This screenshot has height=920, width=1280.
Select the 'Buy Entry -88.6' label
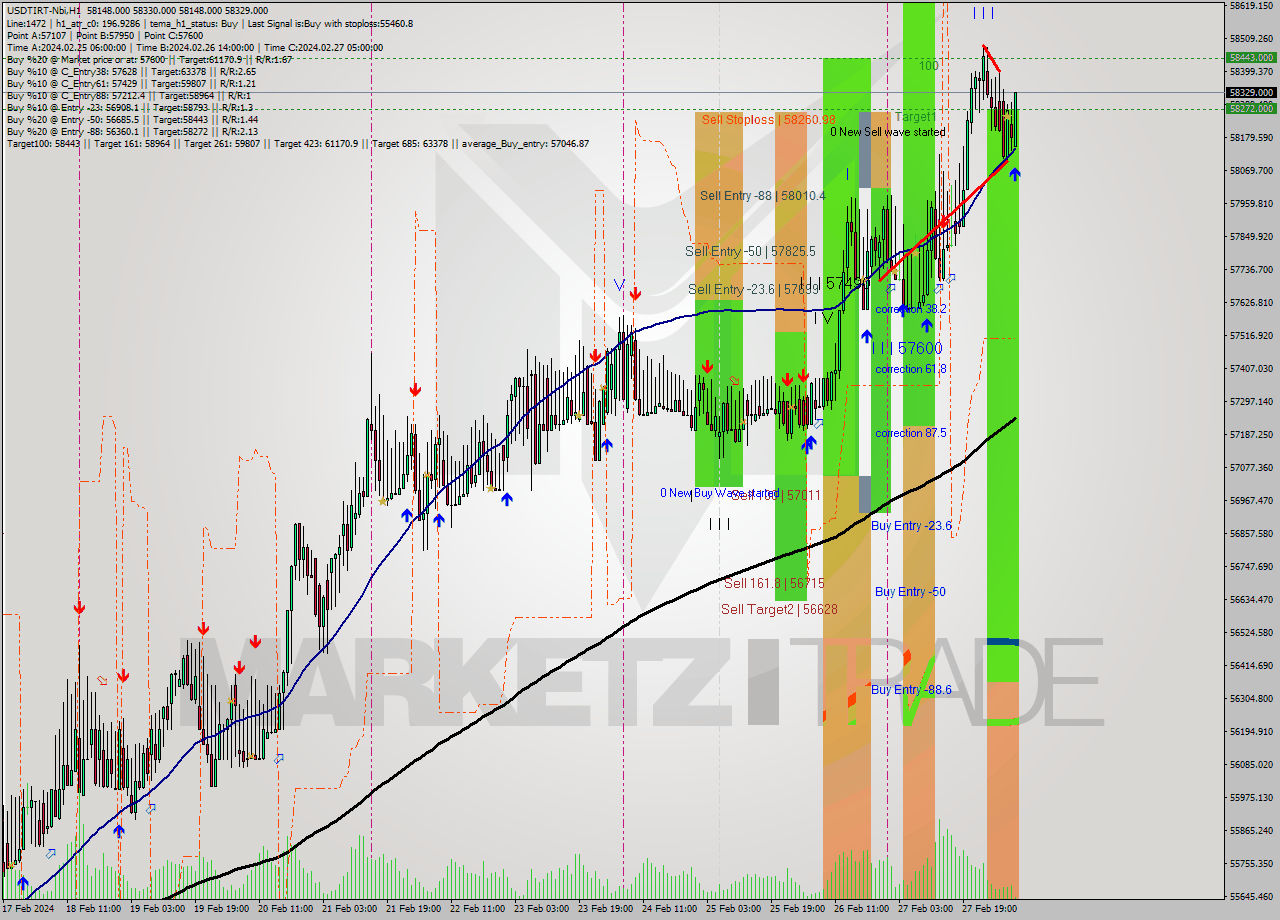point(910,689)
